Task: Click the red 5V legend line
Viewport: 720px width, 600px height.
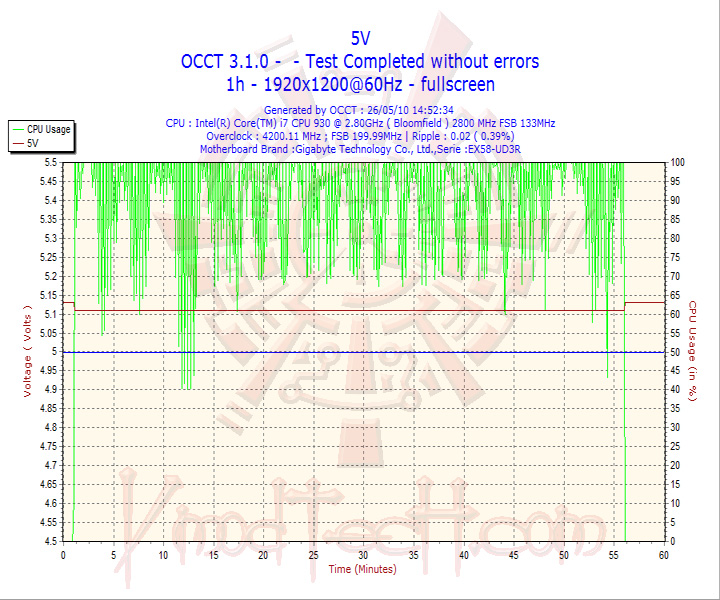Action: coord(18,143)
